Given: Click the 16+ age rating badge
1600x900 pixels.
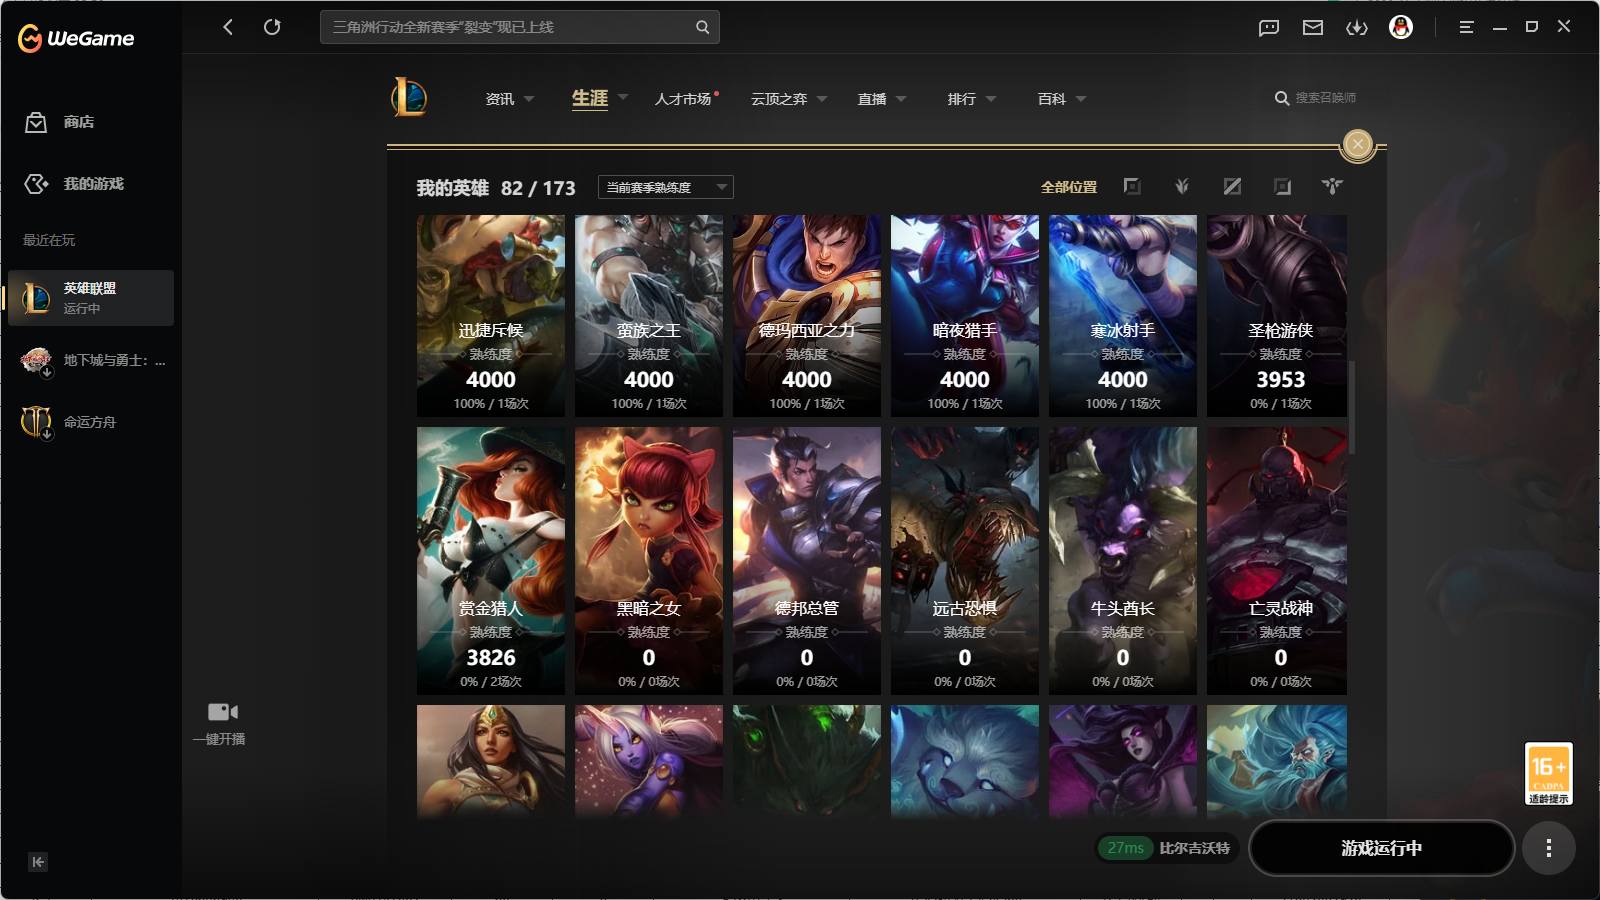Looking at the screenshot, I should (1549, 773).
